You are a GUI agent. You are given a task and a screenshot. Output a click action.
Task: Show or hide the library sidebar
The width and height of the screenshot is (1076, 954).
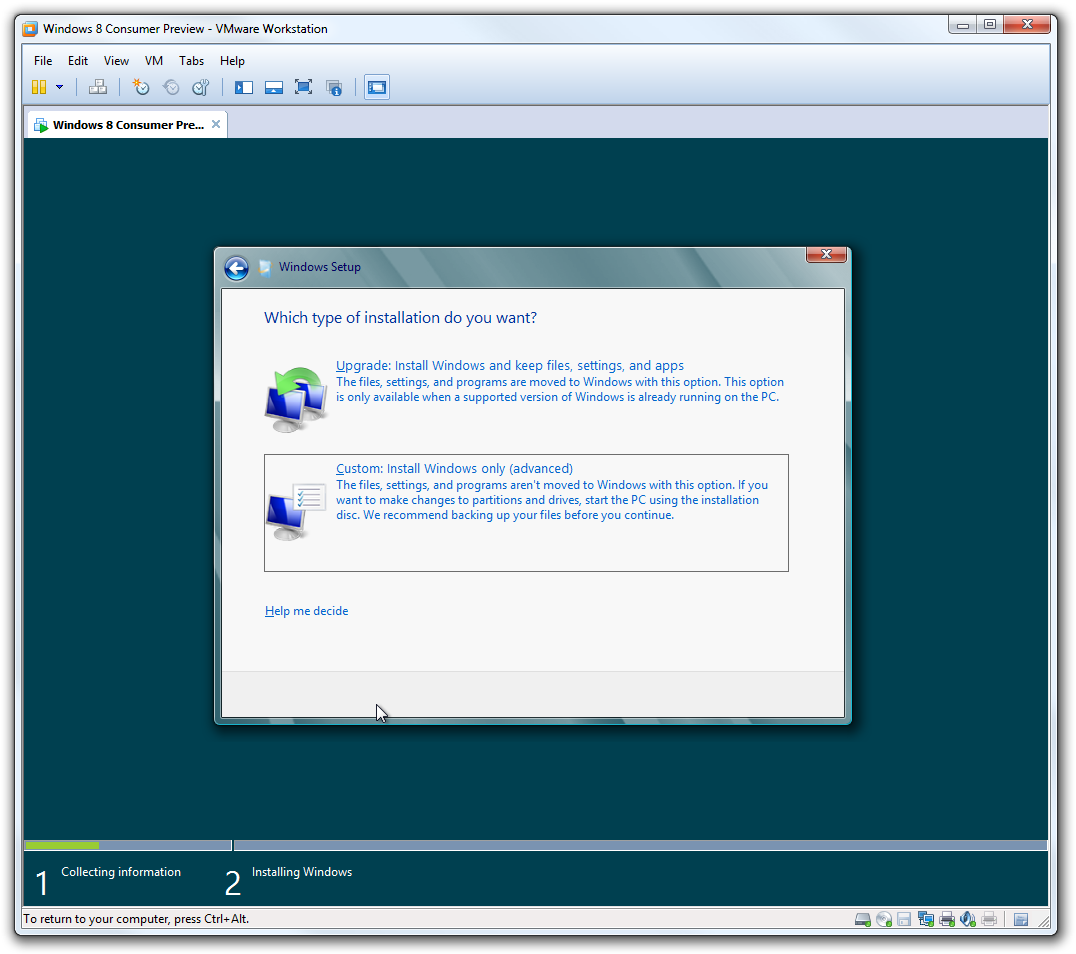click(244, 87)
